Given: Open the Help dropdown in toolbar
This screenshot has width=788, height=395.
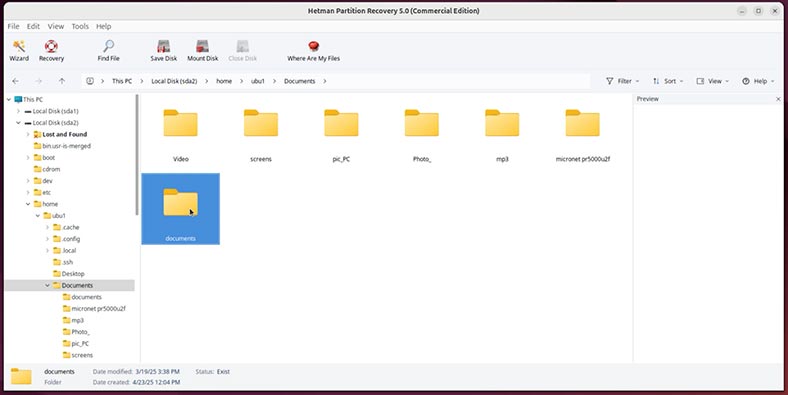Looking at the screenshot, I should pyautogui.click(x=758, y=81).
